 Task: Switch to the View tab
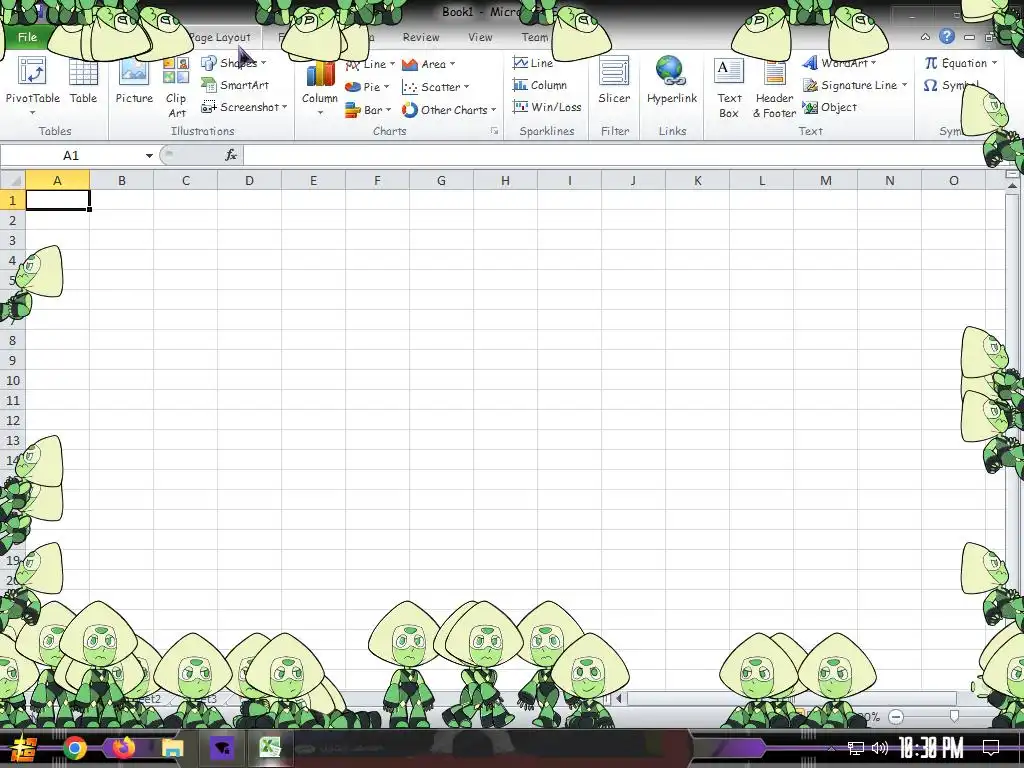point(480,37)
